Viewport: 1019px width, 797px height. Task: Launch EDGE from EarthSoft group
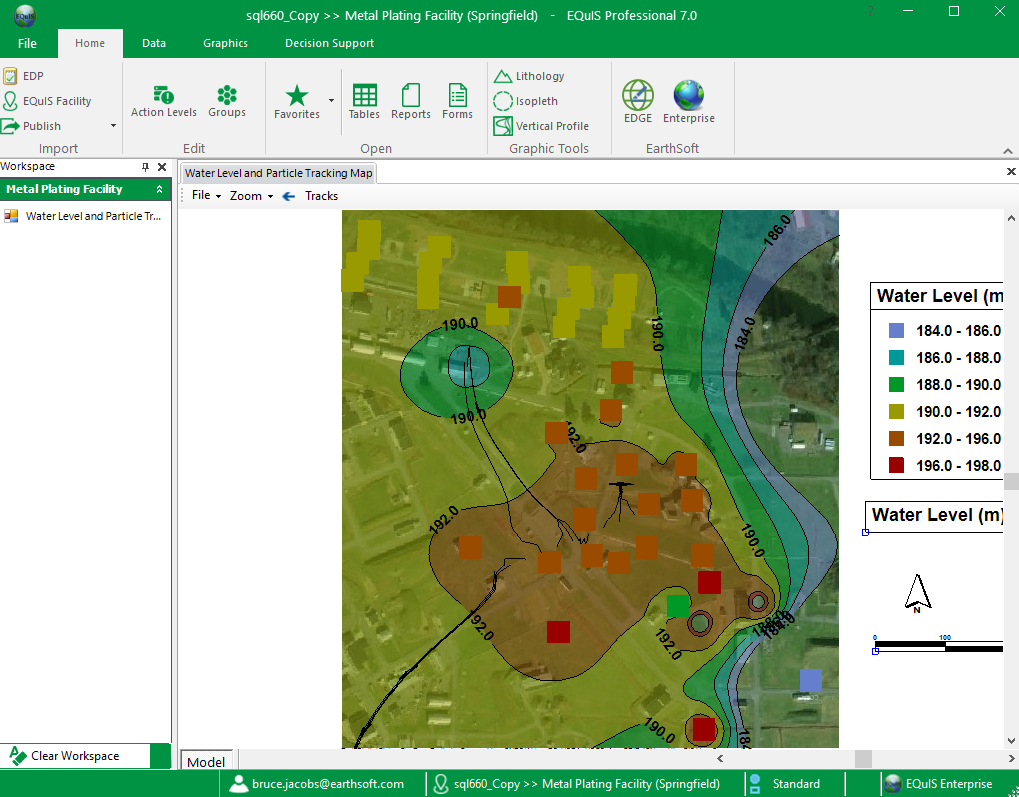[x=637, y=101]
